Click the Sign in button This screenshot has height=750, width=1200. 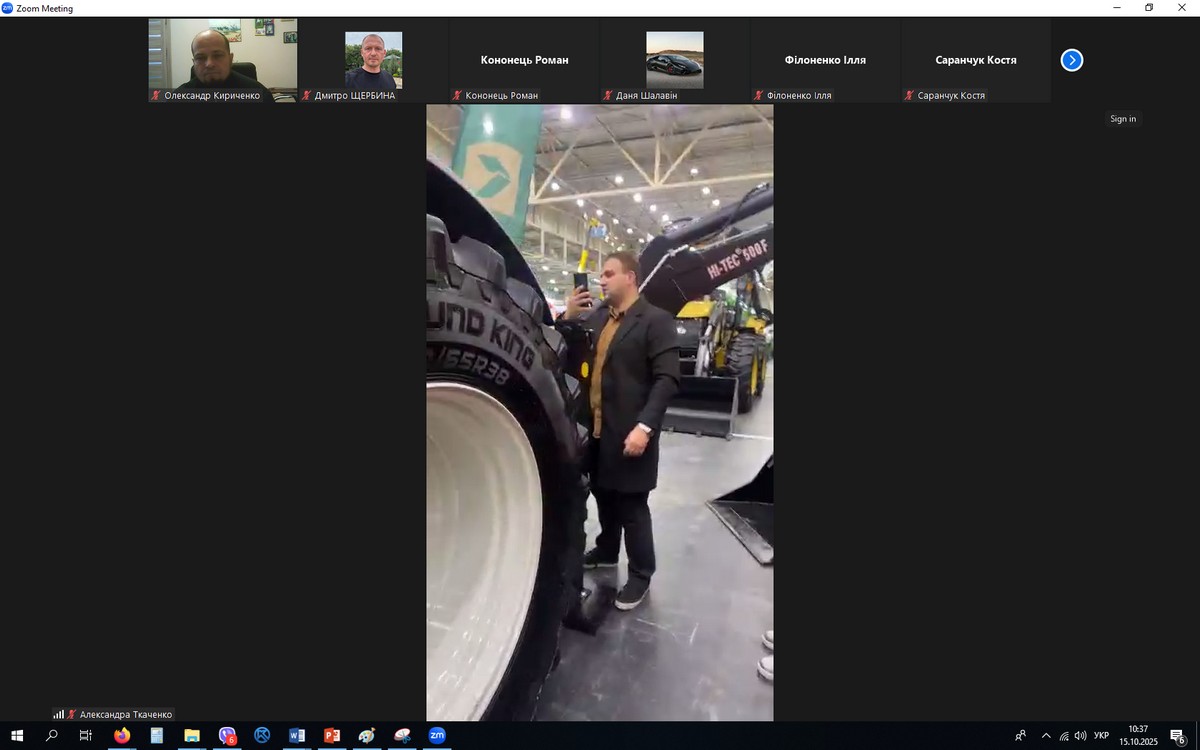click(1123, 119)
